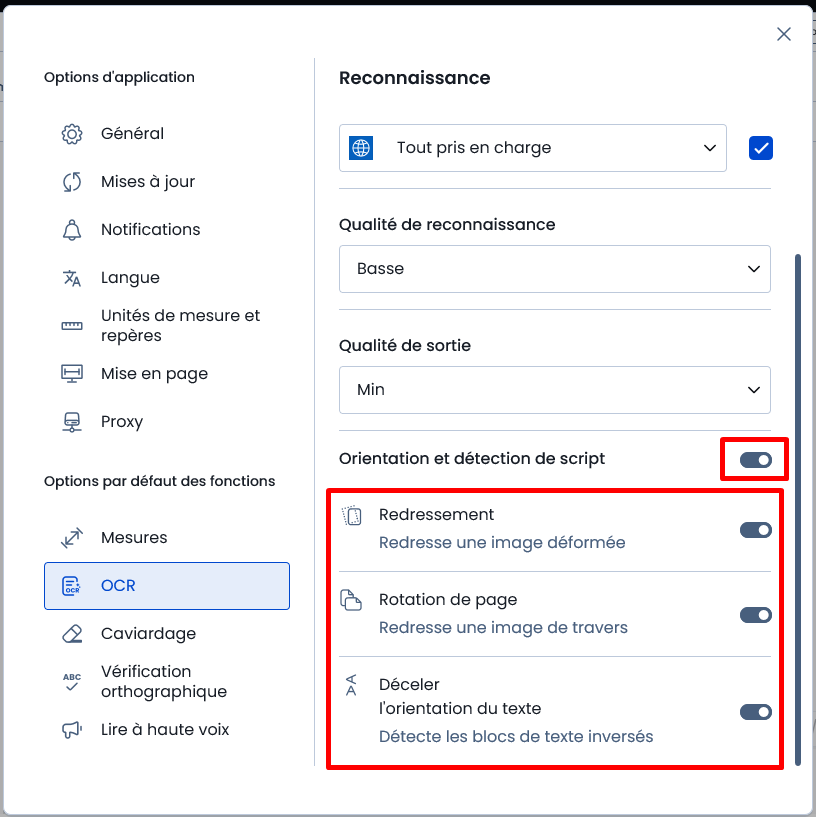Select the Mises à jour refresh icon
816x817 pixels.
coord(72,182)
